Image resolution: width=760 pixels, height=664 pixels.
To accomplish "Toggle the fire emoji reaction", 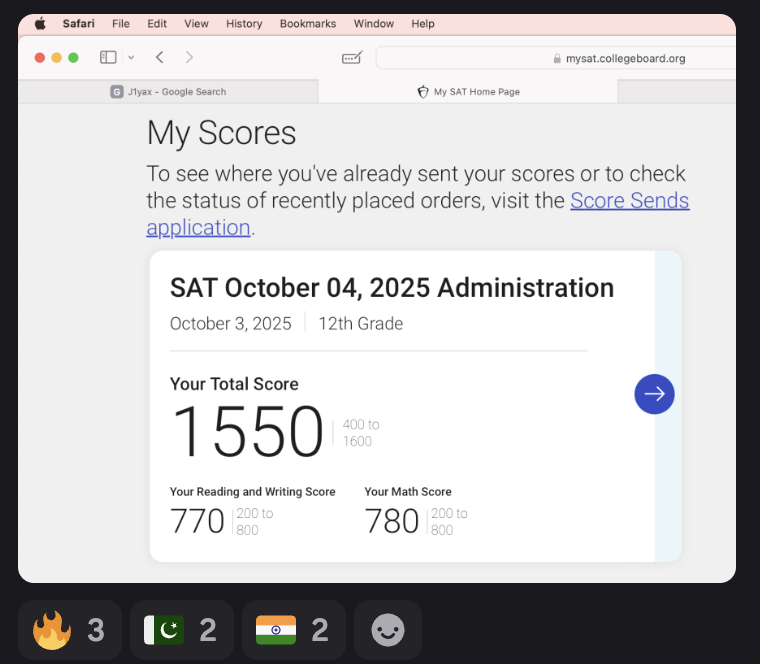I will pyautogui.click(x=70, y=630).
